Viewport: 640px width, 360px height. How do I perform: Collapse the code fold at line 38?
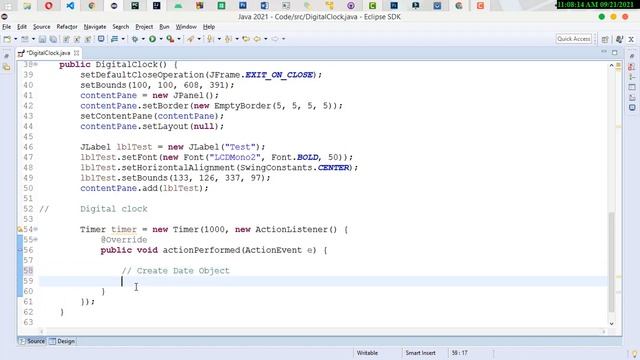pos(36,64)
